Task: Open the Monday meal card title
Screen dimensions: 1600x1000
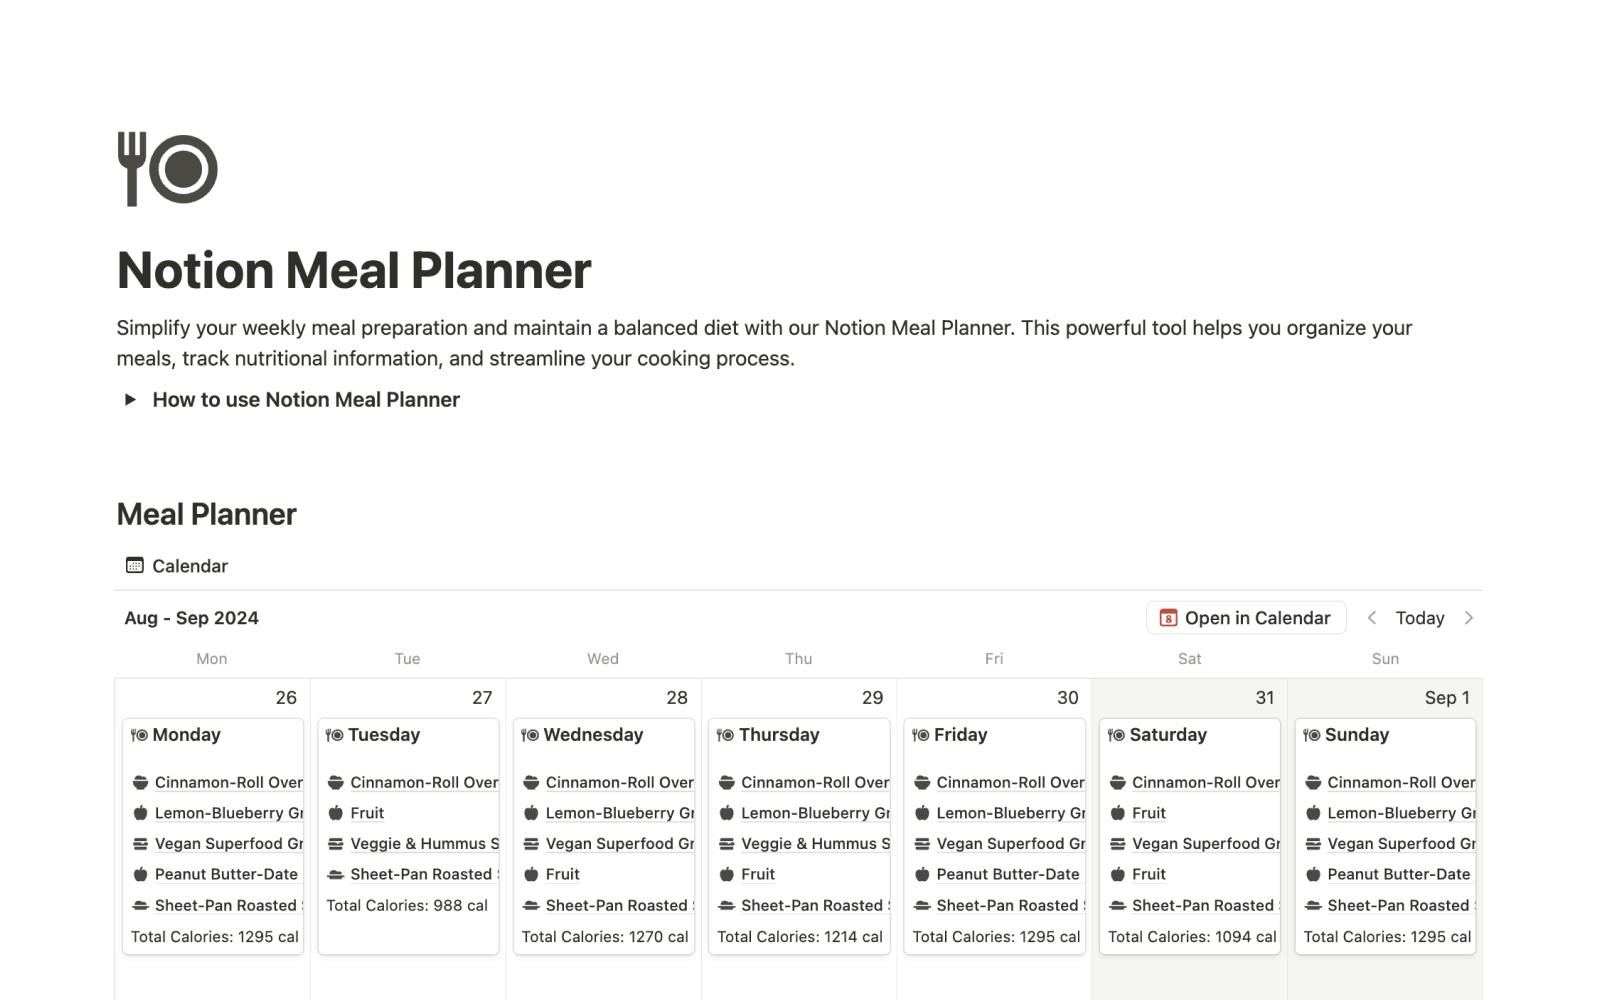Action: click(x=186, y=735)
